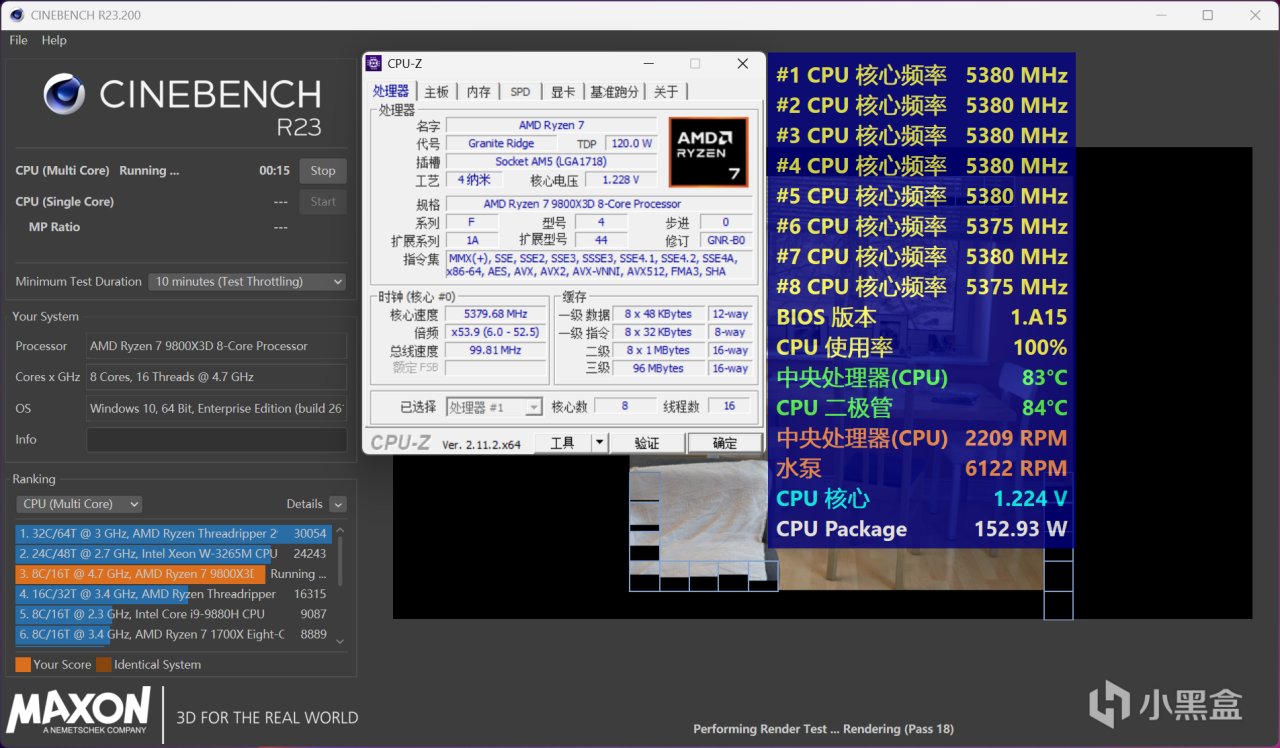Stop the CPU Multi Core test

pyautogui.click(x=323, y=171)
